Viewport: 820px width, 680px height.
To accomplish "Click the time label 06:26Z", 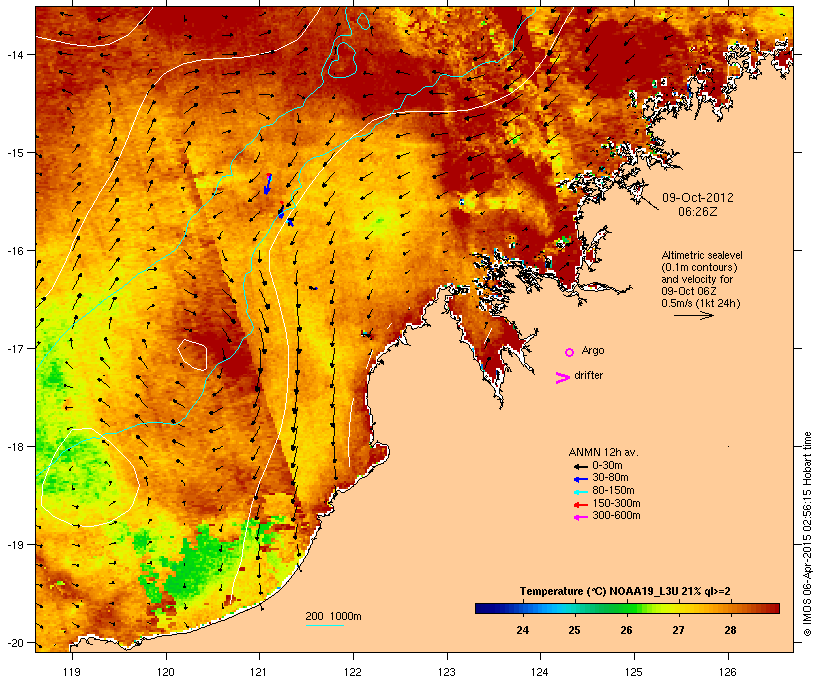I will point(698,212).
